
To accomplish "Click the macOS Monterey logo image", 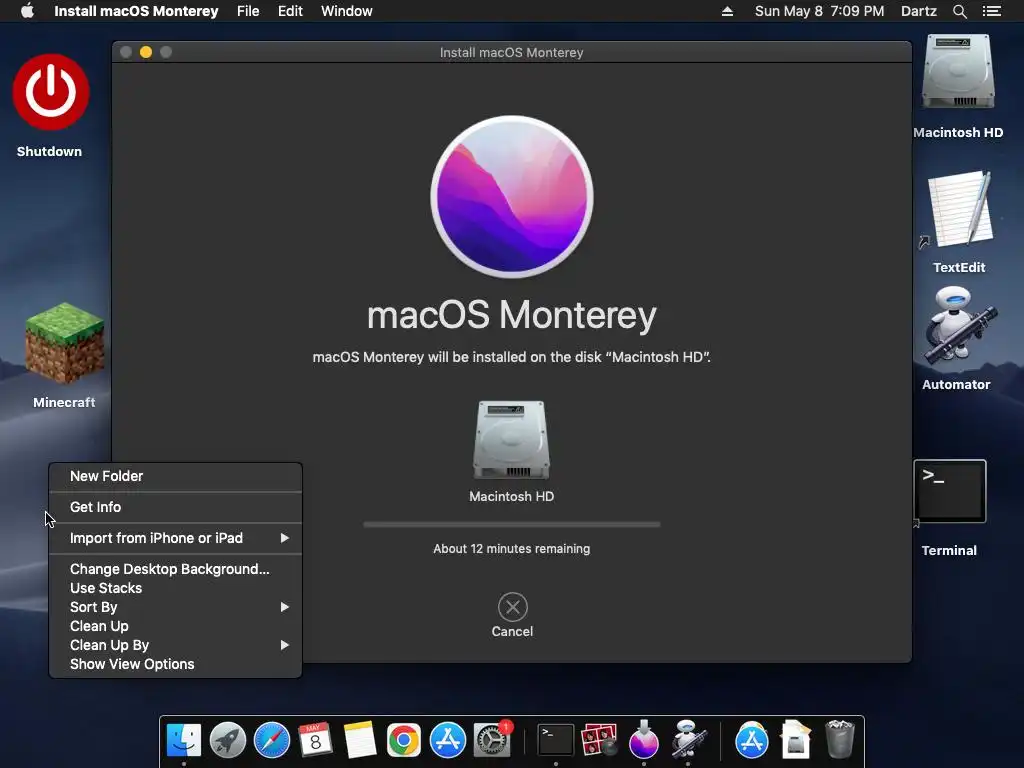I will click(x=512, y=197).
